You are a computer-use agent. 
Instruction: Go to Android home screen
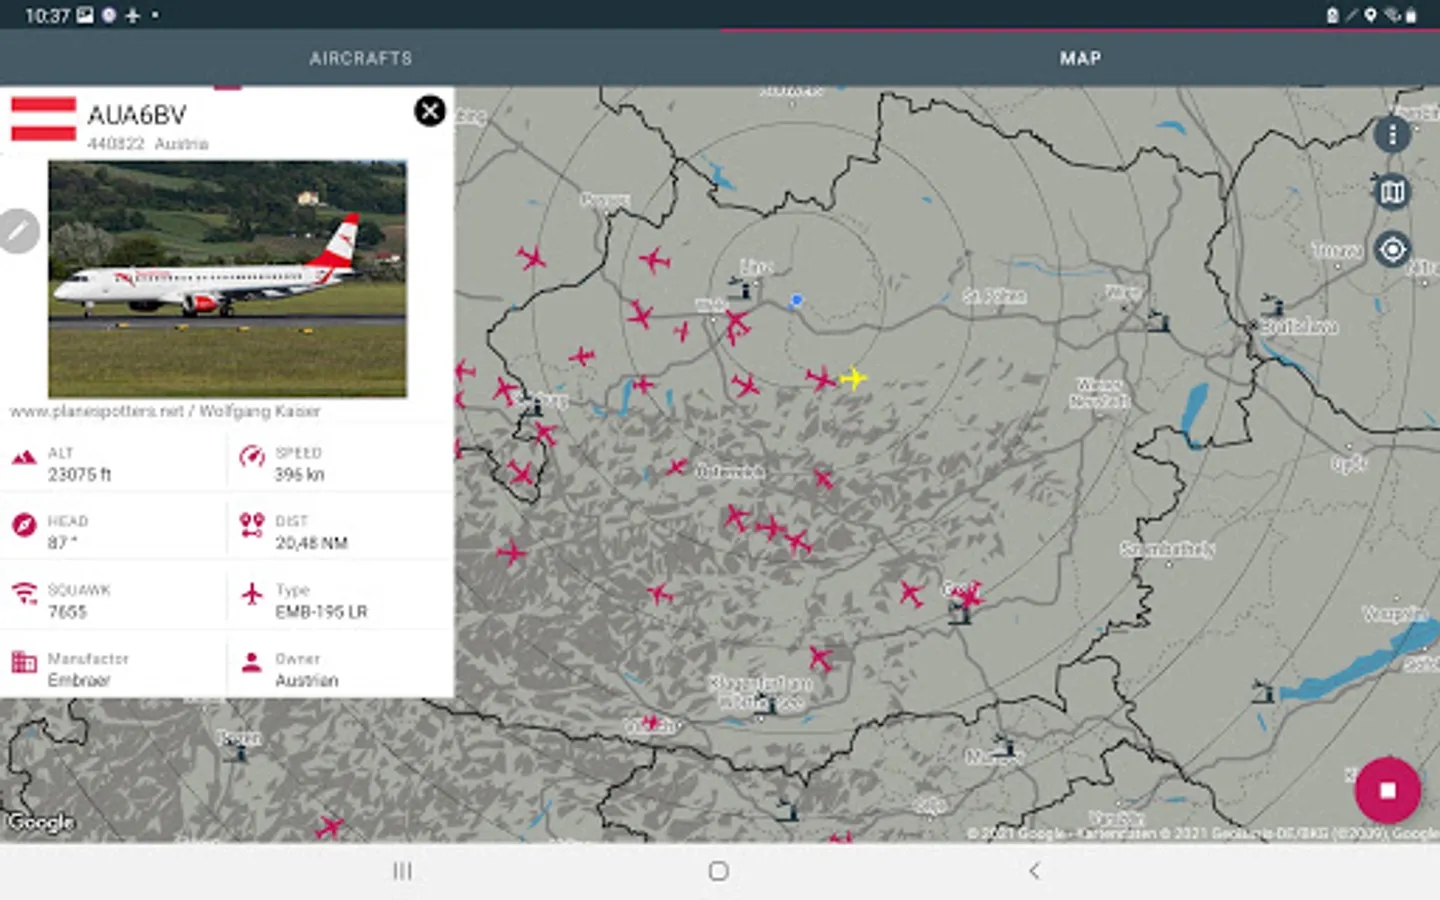[x=718, y=871]
